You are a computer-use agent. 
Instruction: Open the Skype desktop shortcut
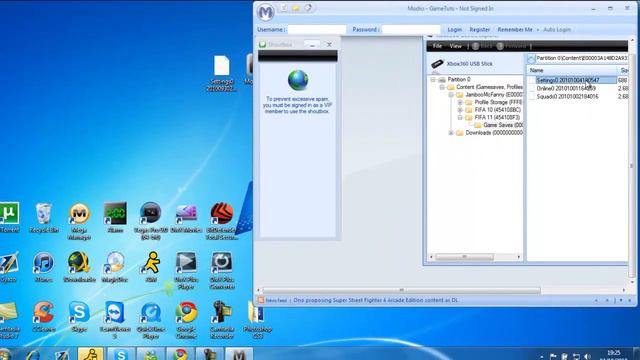tap(79, 317)
